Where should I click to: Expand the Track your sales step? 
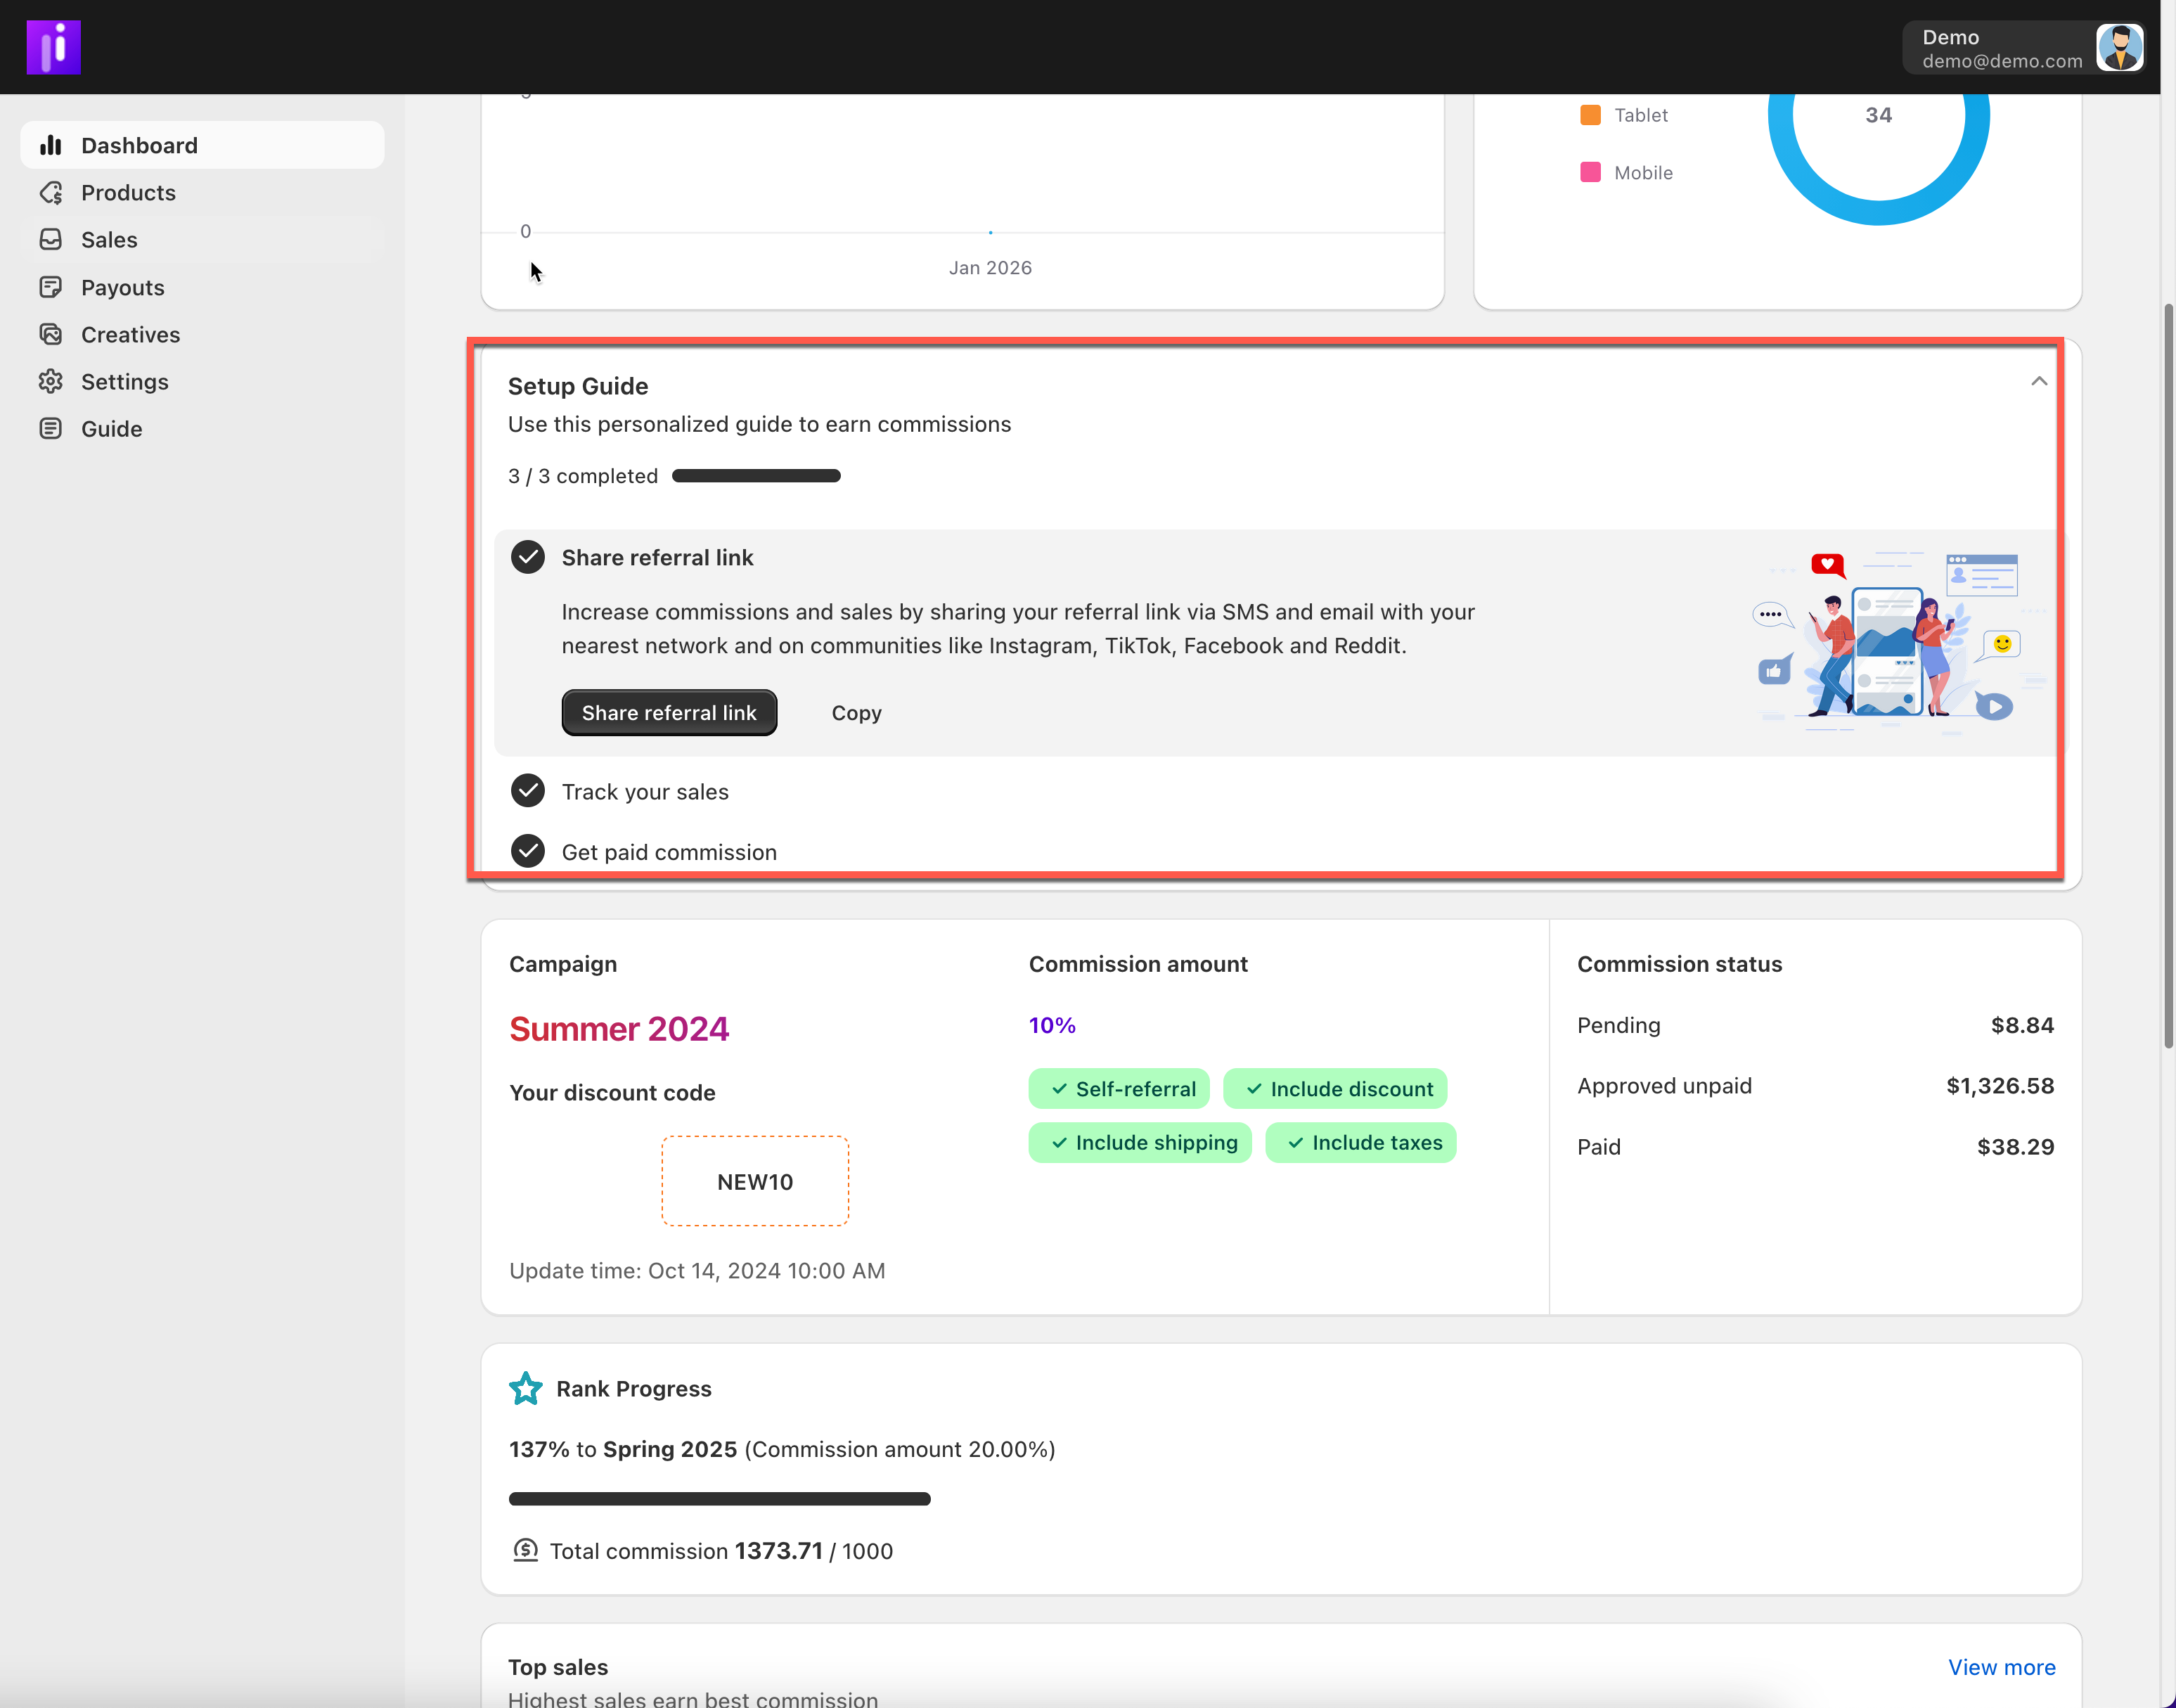tap(645, 792)
